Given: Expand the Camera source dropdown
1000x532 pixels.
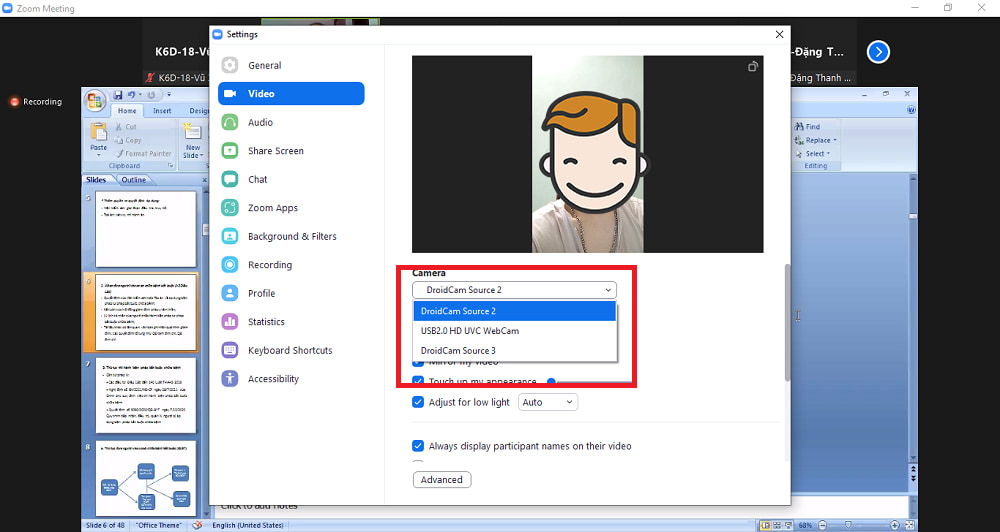Looking at the screenshot, I should point(514,290).
